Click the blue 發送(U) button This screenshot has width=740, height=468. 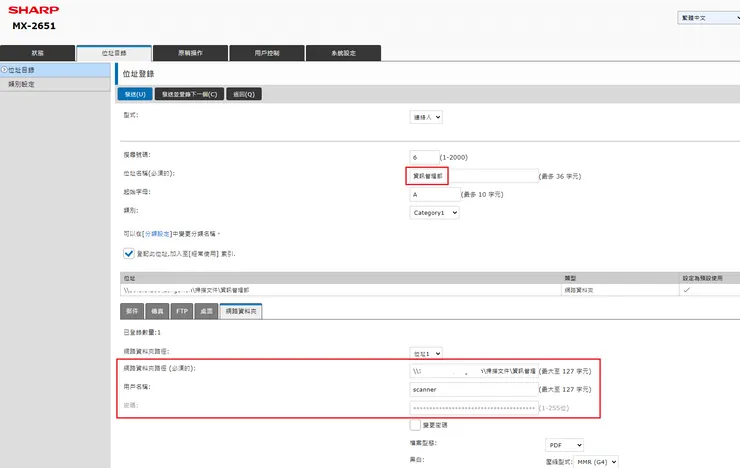pyautogui.click(x=135, y=94)
